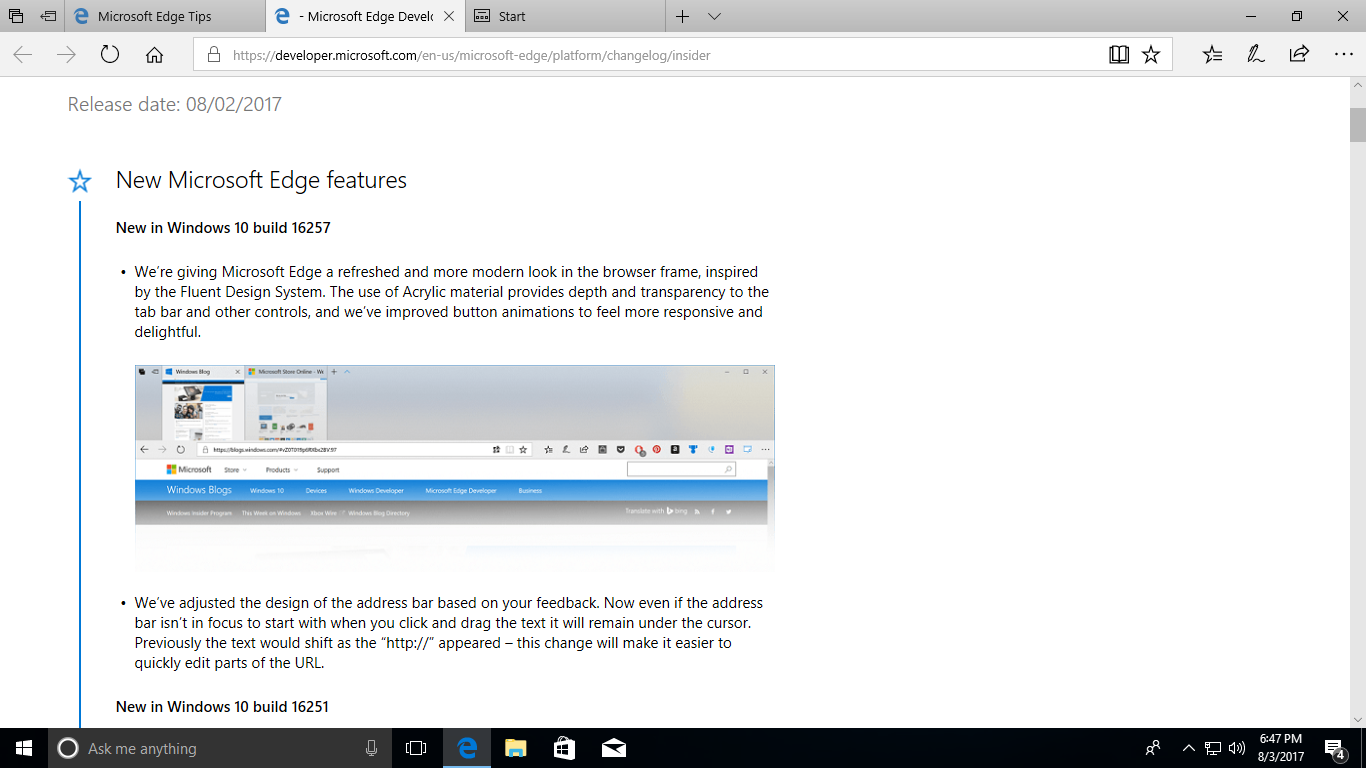Click the 'New in Windows 10 build 16251' text
Screen dimensions: 1366x768
[x=222, y=706]
